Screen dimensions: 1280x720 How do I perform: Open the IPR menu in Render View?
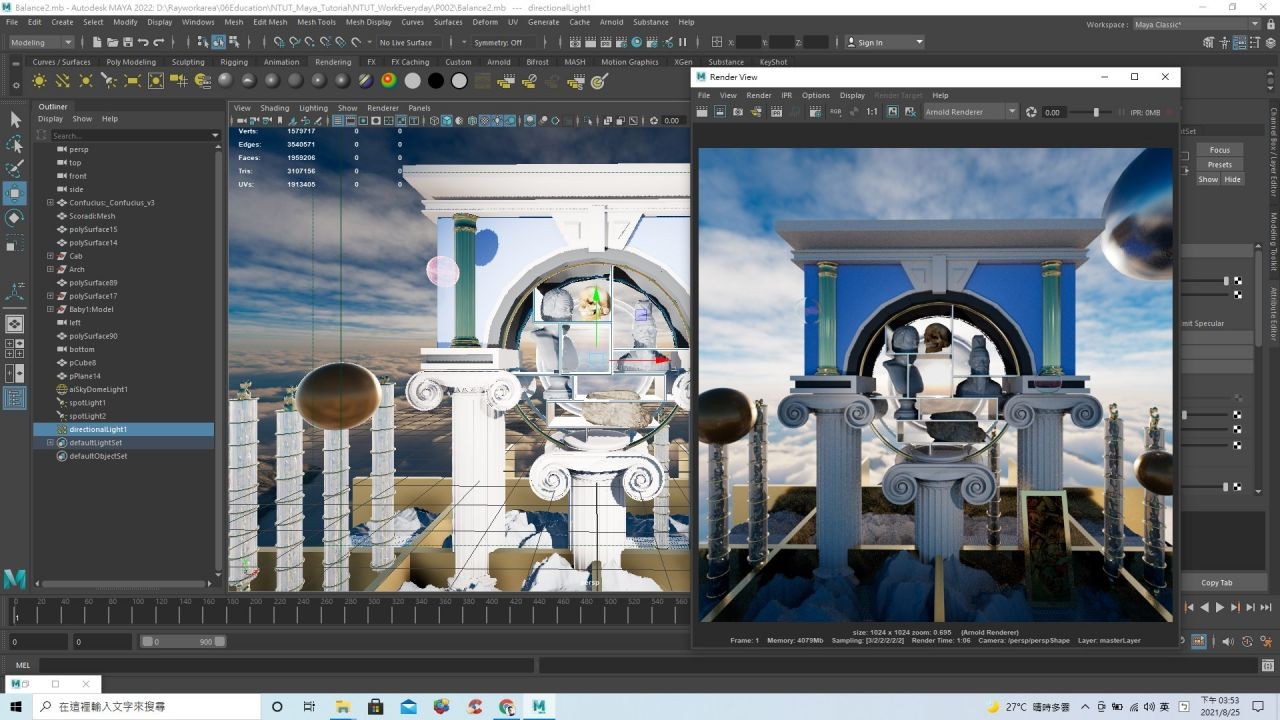[786, 95]
